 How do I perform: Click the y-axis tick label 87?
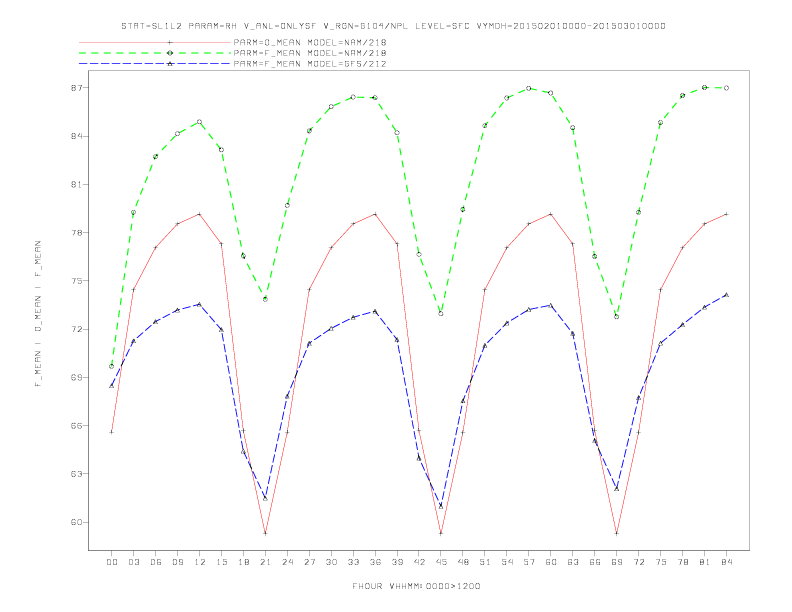pos(76,88)
